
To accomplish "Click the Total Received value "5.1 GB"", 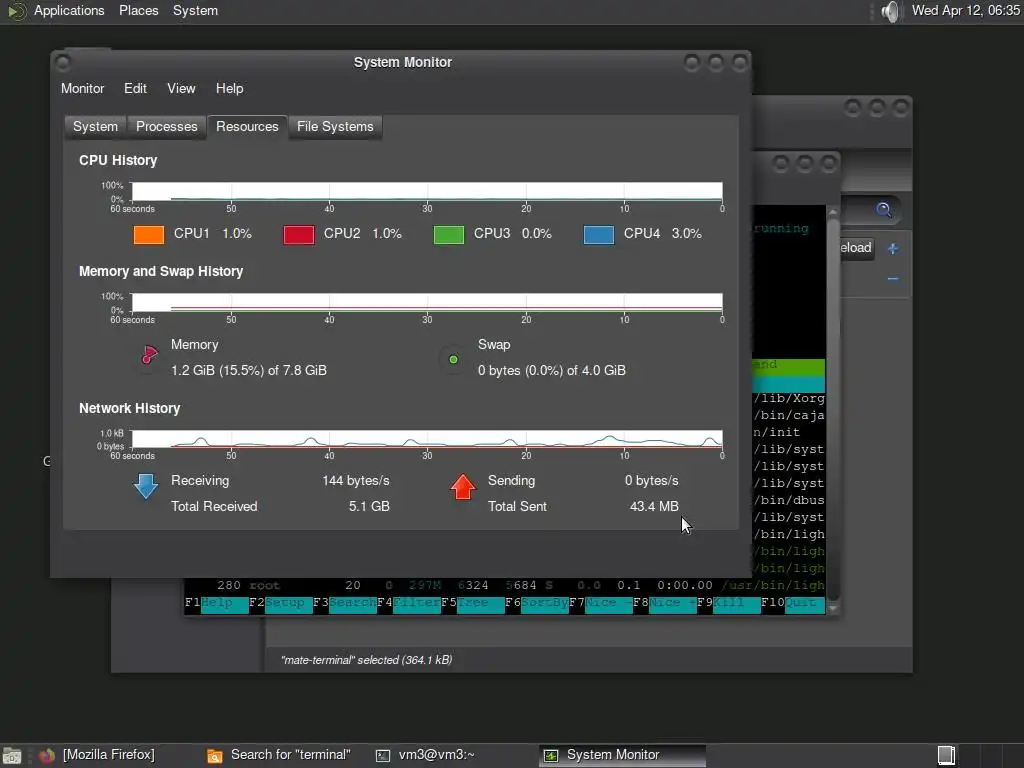I will (369, 506).
